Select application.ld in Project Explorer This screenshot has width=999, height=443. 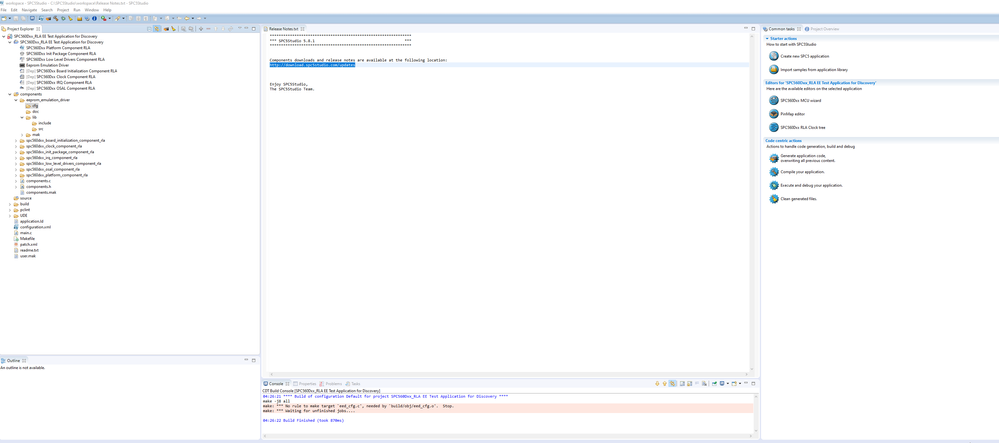(31, 221)
